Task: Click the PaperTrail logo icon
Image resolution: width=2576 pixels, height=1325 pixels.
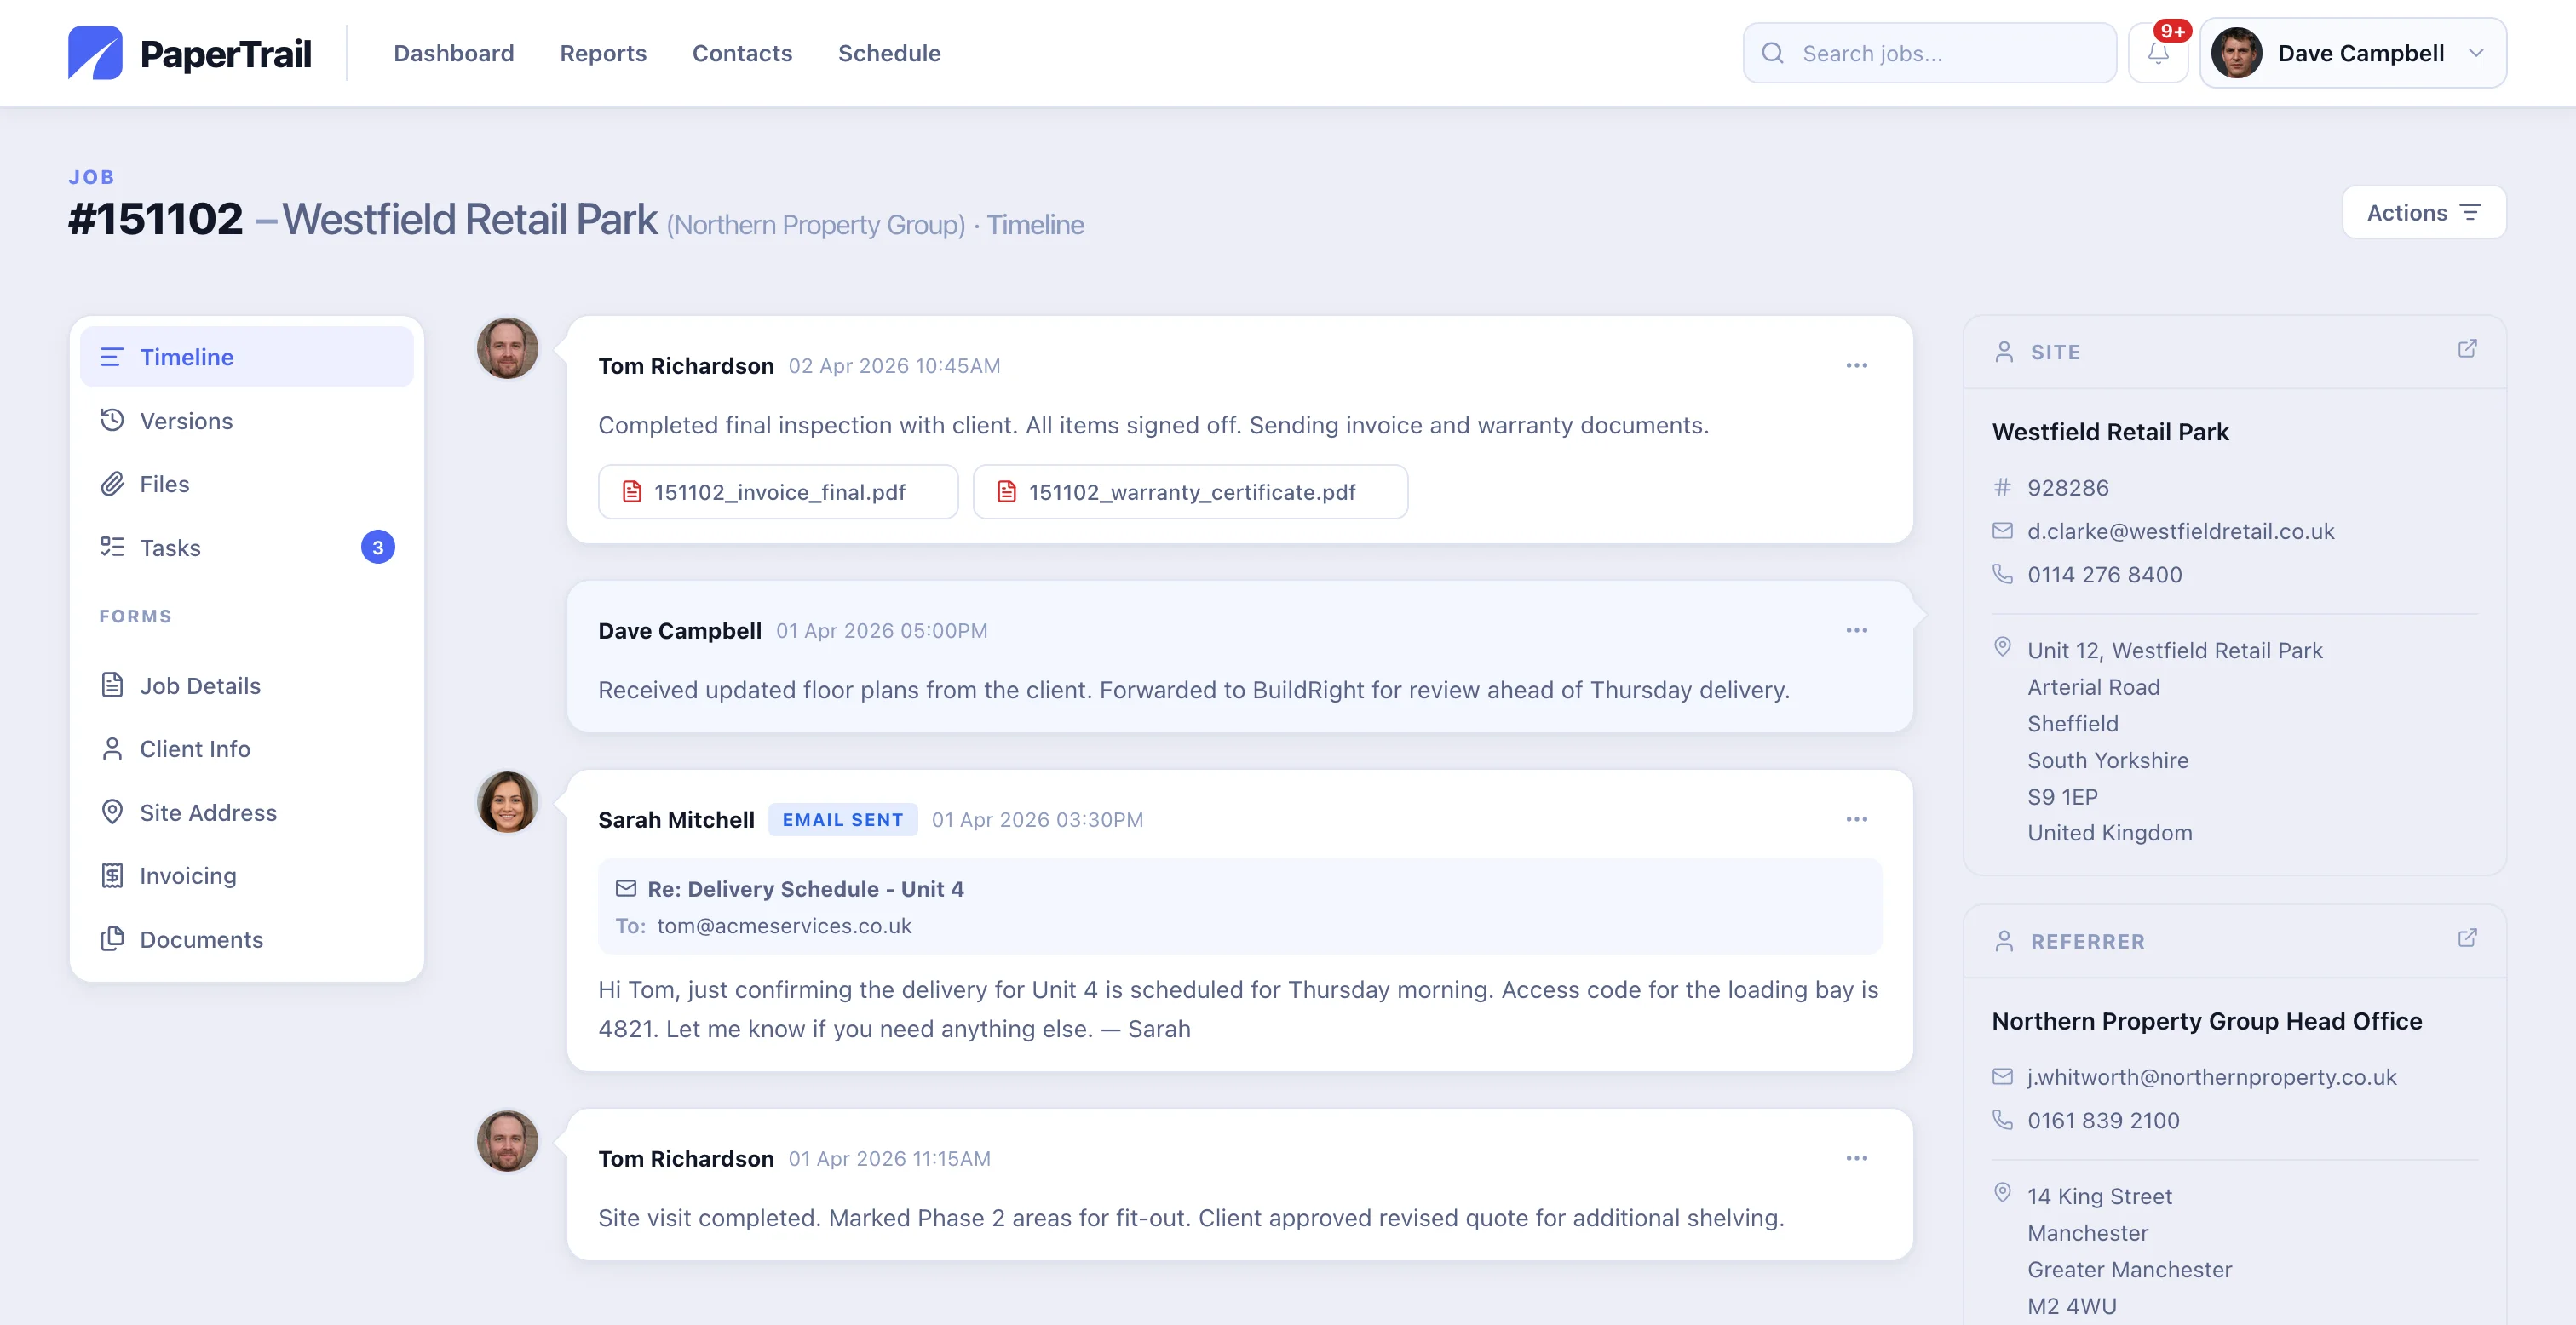Action: click(x=95, y=53)
